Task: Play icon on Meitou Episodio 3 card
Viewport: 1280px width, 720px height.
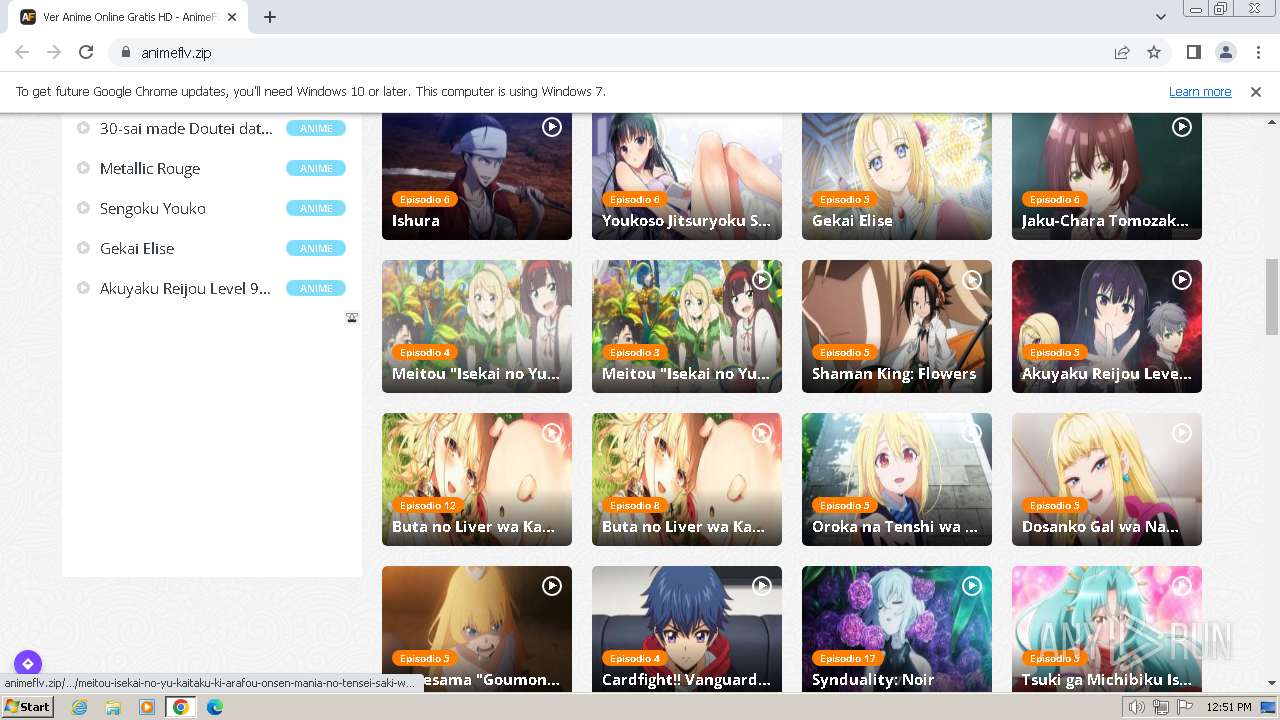Action: click(762, 280)
